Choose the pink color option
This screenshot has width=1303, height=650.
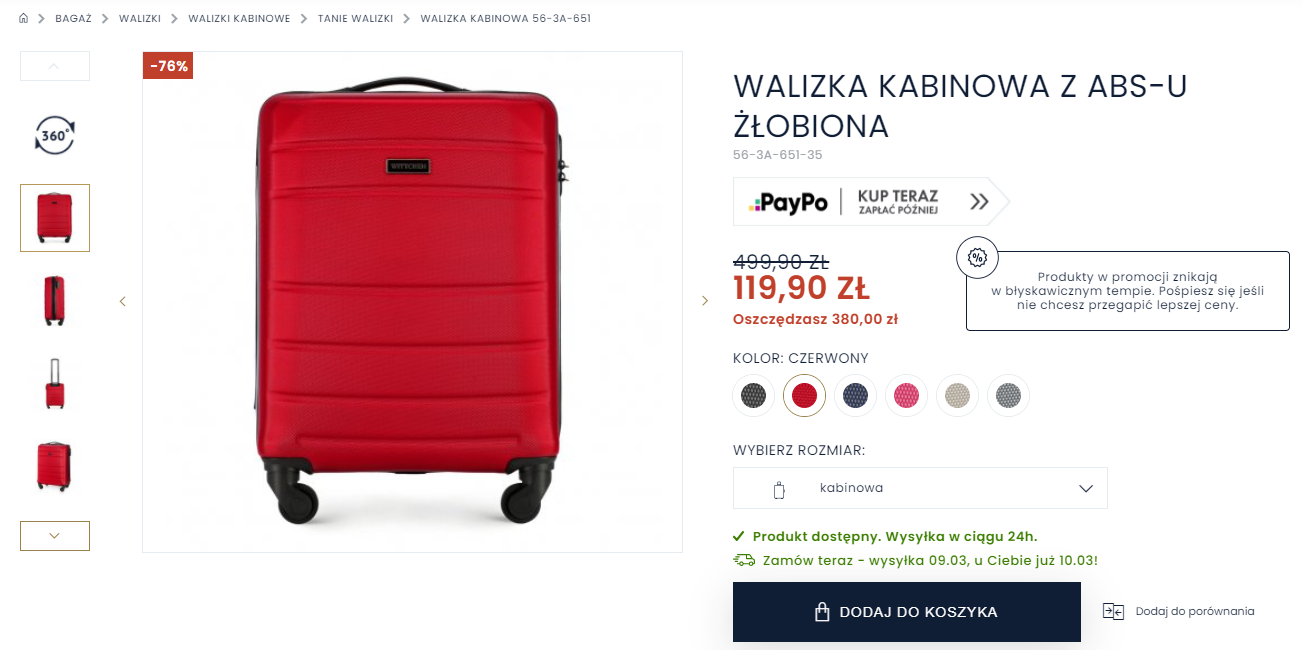(906, 396)
